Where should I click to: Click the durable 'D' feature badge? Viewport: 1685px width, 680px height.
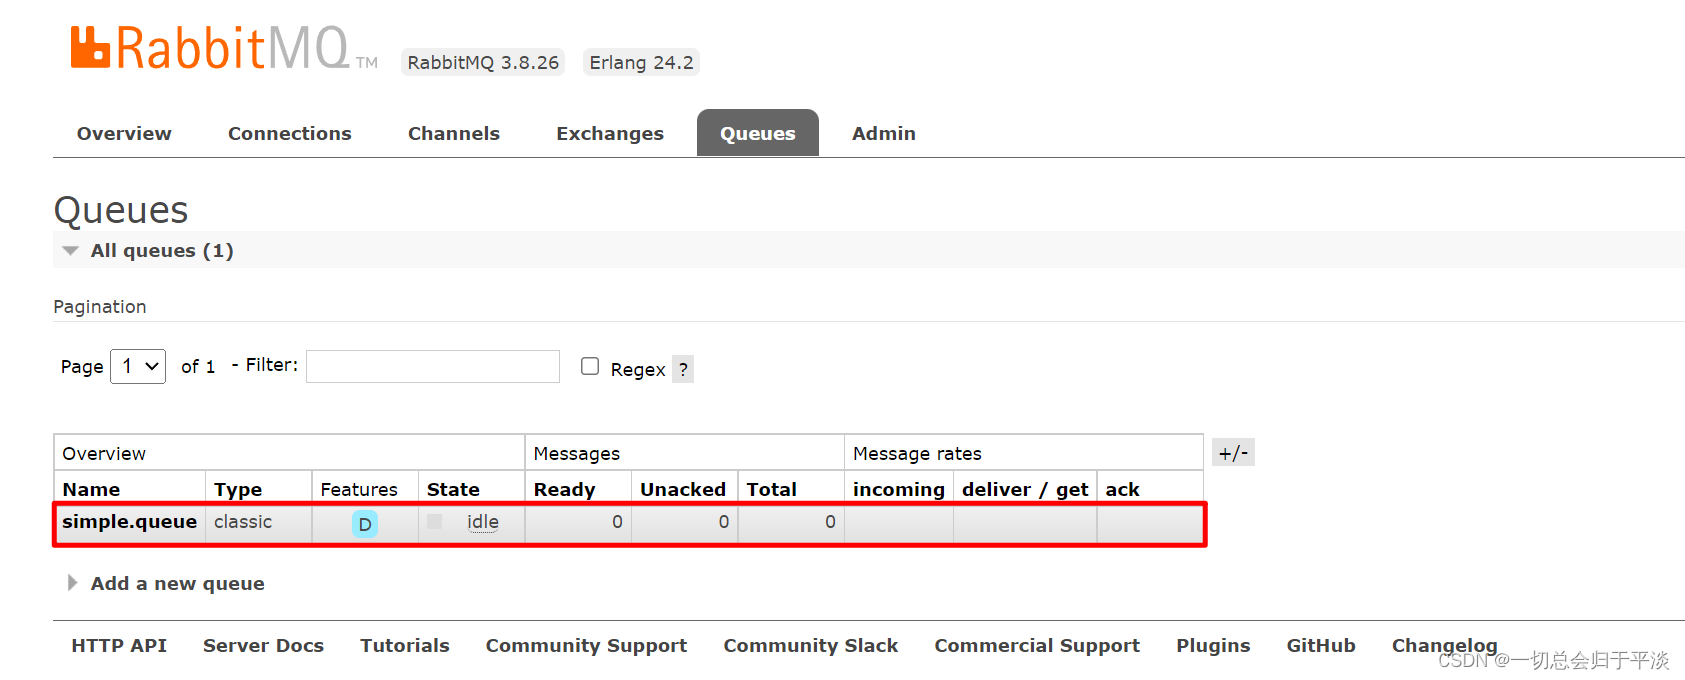tap(365, 524)
